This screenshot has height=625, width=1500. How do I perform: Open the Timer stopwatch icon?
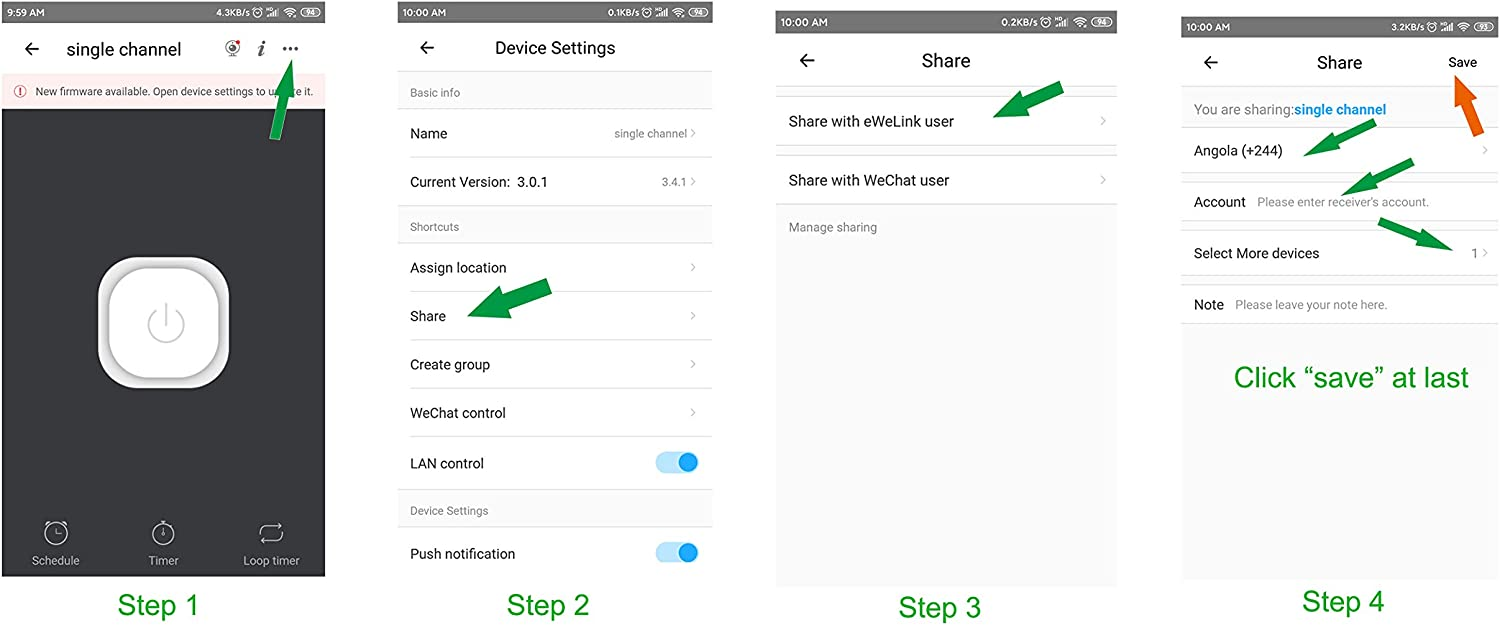pos(163,533)
